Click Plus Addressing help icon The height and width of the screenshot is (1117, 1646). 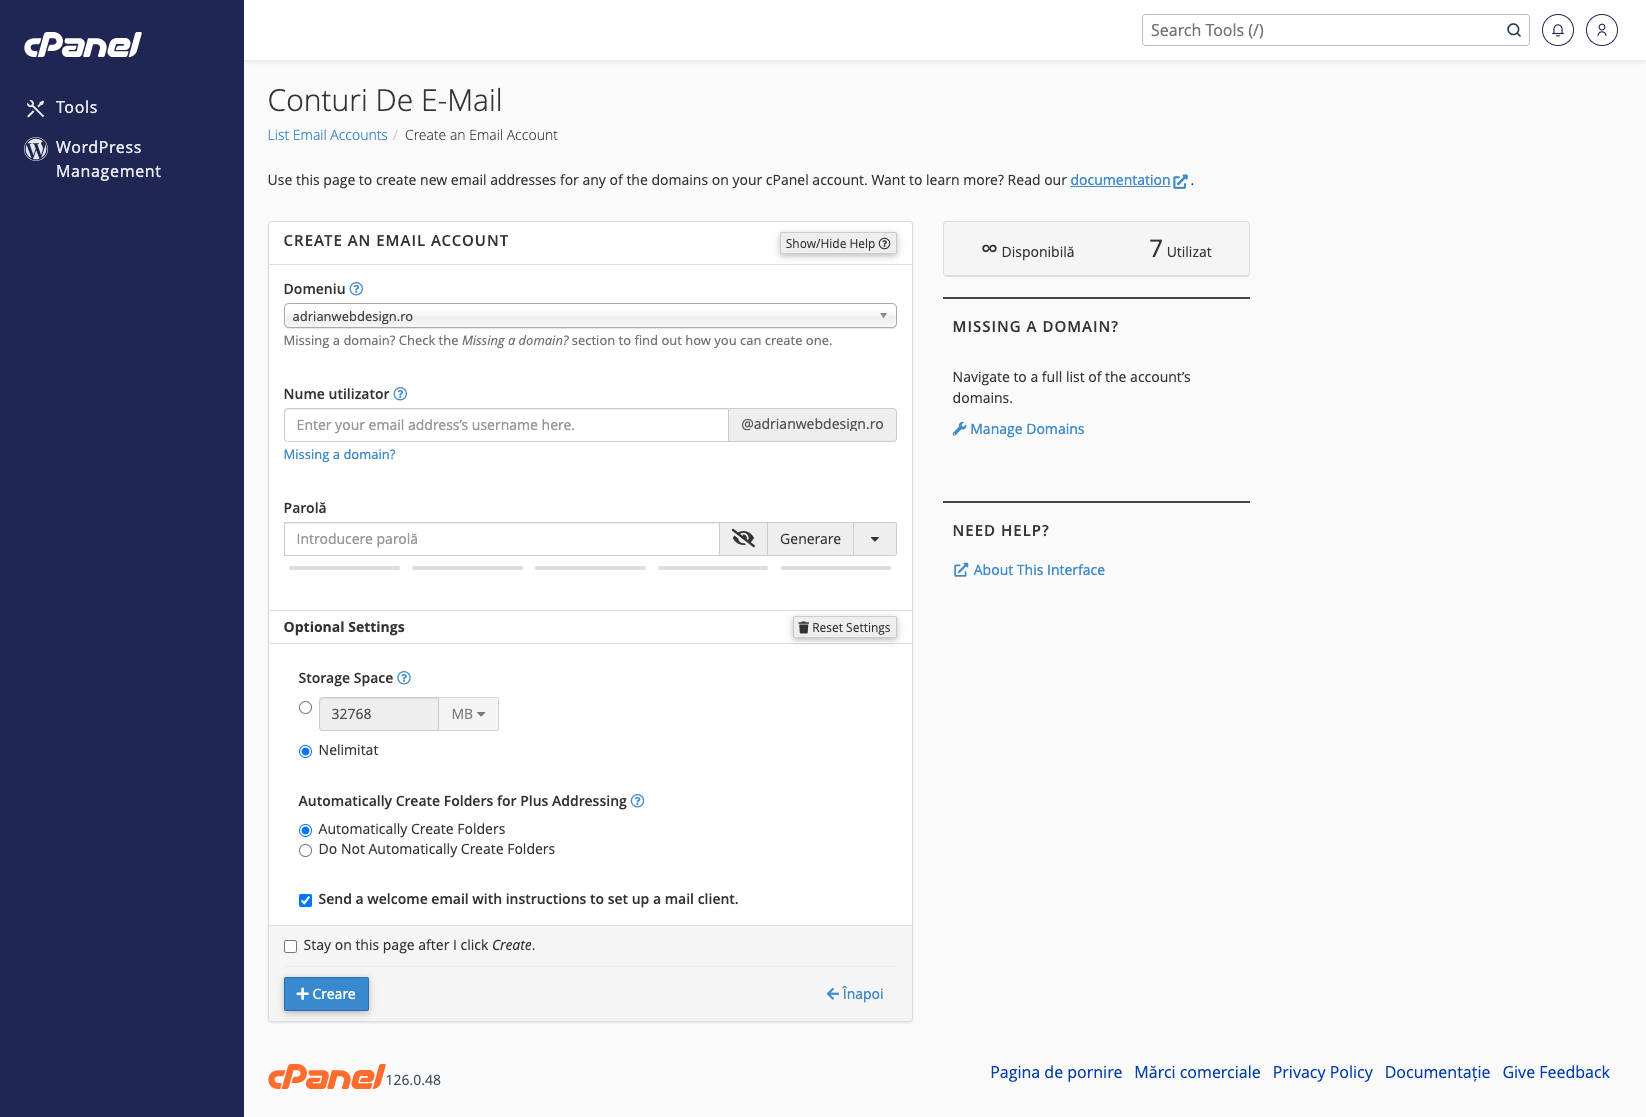click(638, 801)
